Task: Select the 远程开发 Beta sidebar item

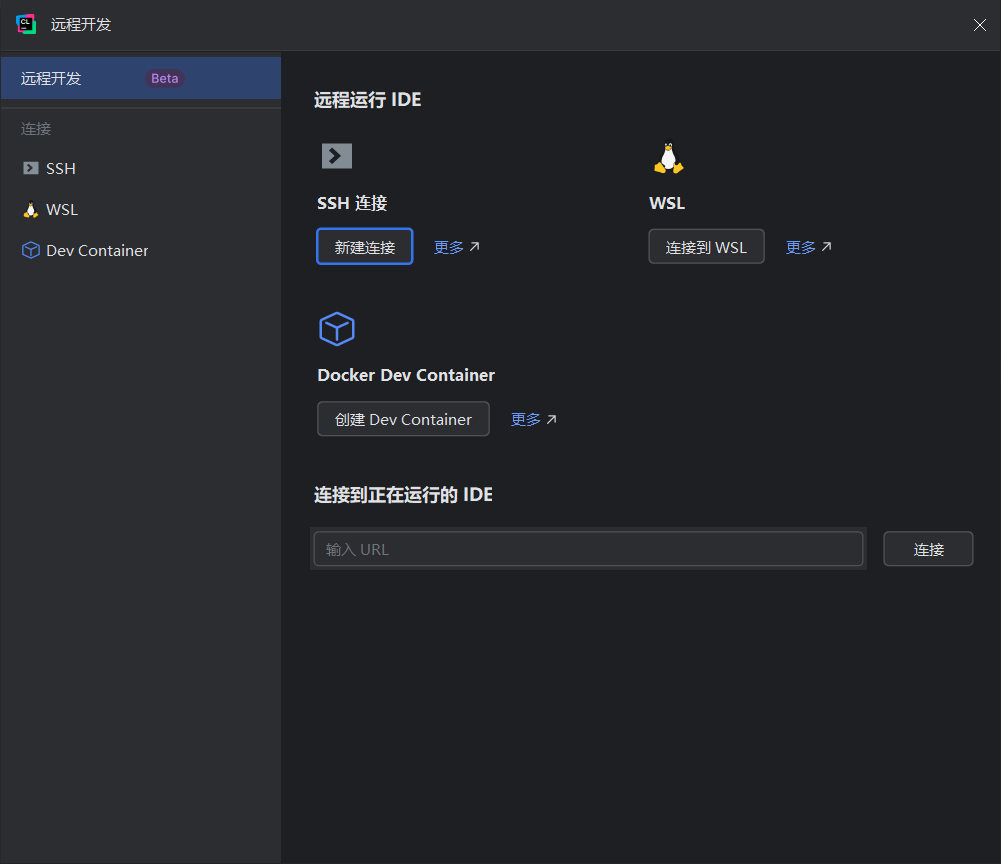Action: 141,78
